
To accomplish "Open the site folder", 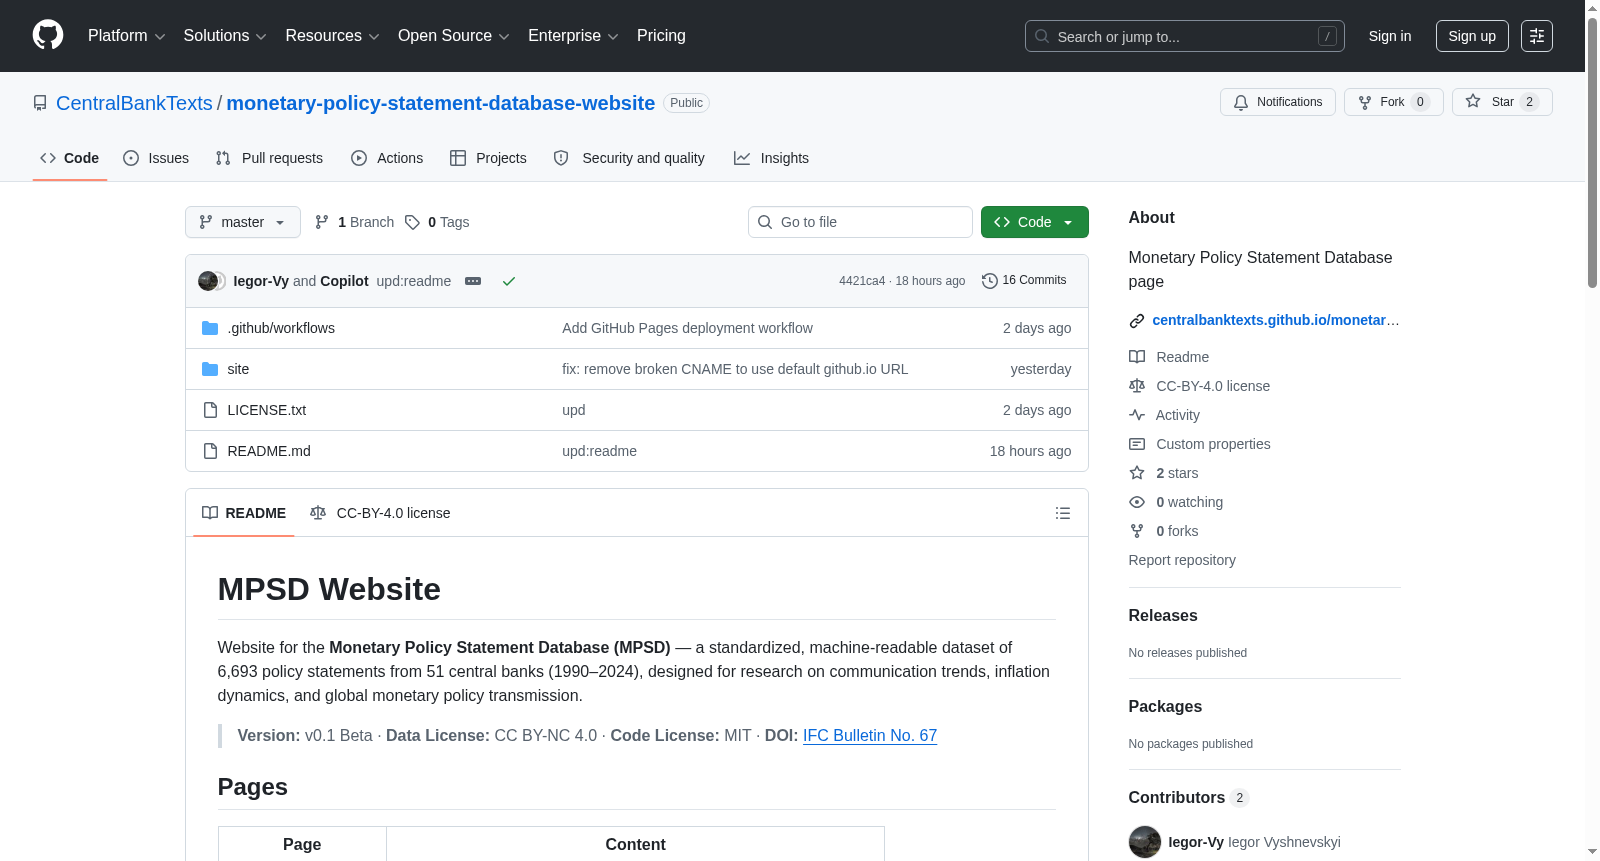I will click(238, 369).
